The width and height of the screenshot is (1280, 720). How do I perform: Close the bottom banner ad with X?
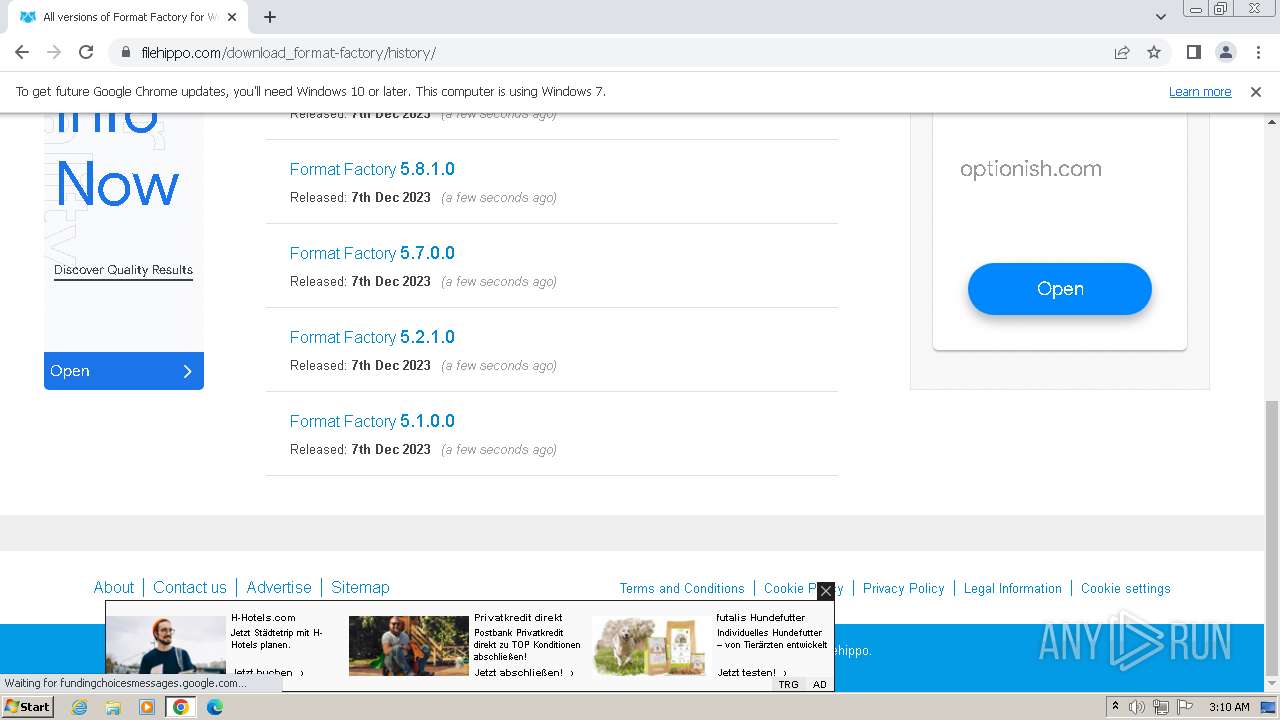tap(826, 591)
